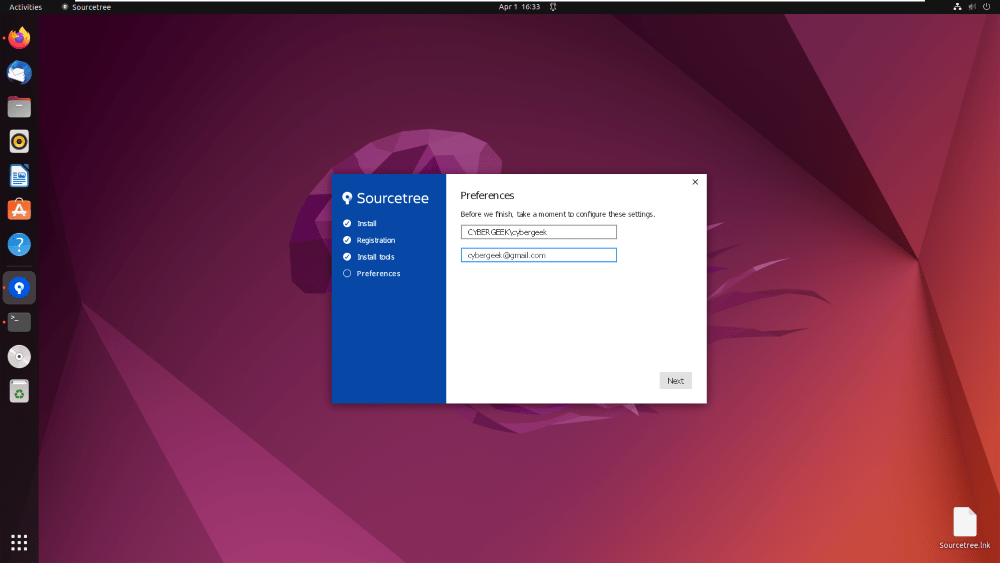Open the Help dock icon
1000x563 pixels.
tap(19, 244)
